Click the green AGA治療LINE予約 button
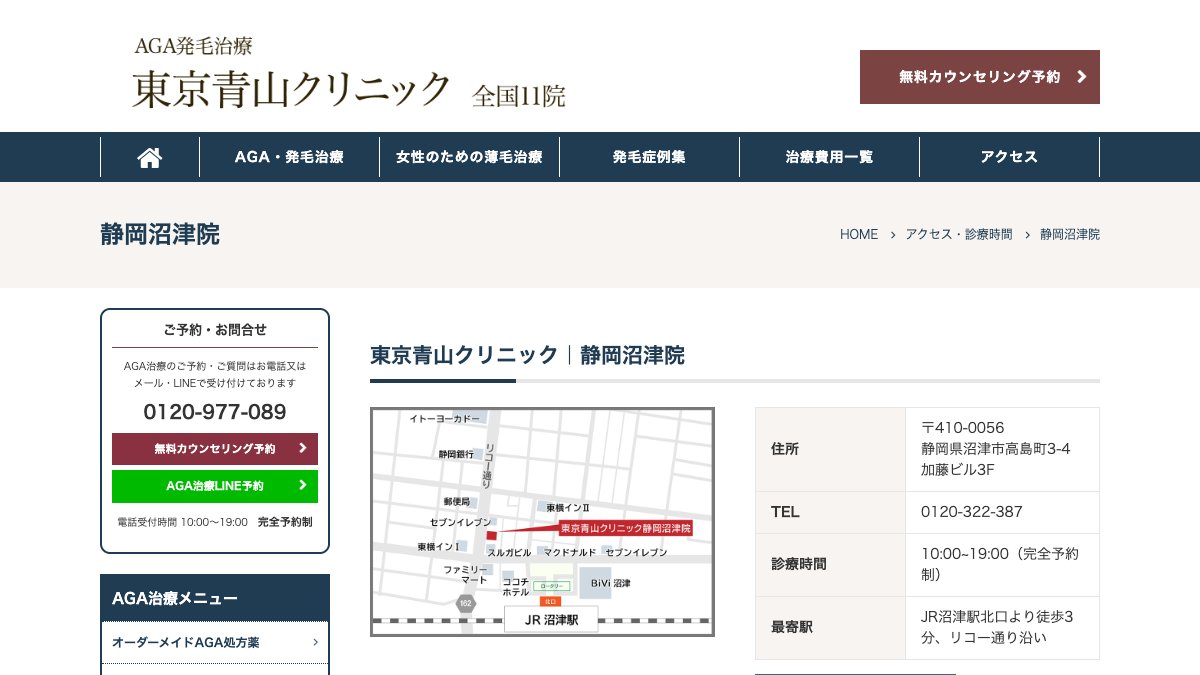The height and width of the screenshot is (675, 1200). click(215, 486)
